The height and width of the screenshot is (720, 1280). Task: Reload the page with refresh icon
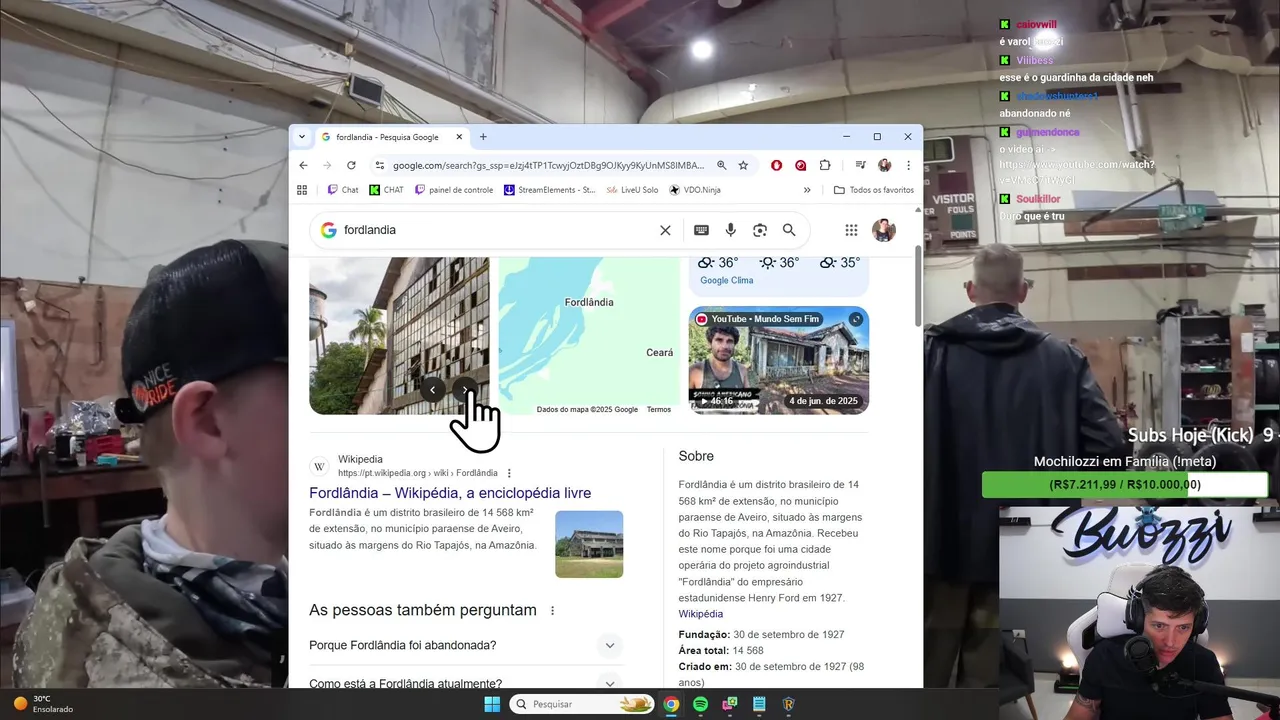pyautogui.click(x=351, y=165)
